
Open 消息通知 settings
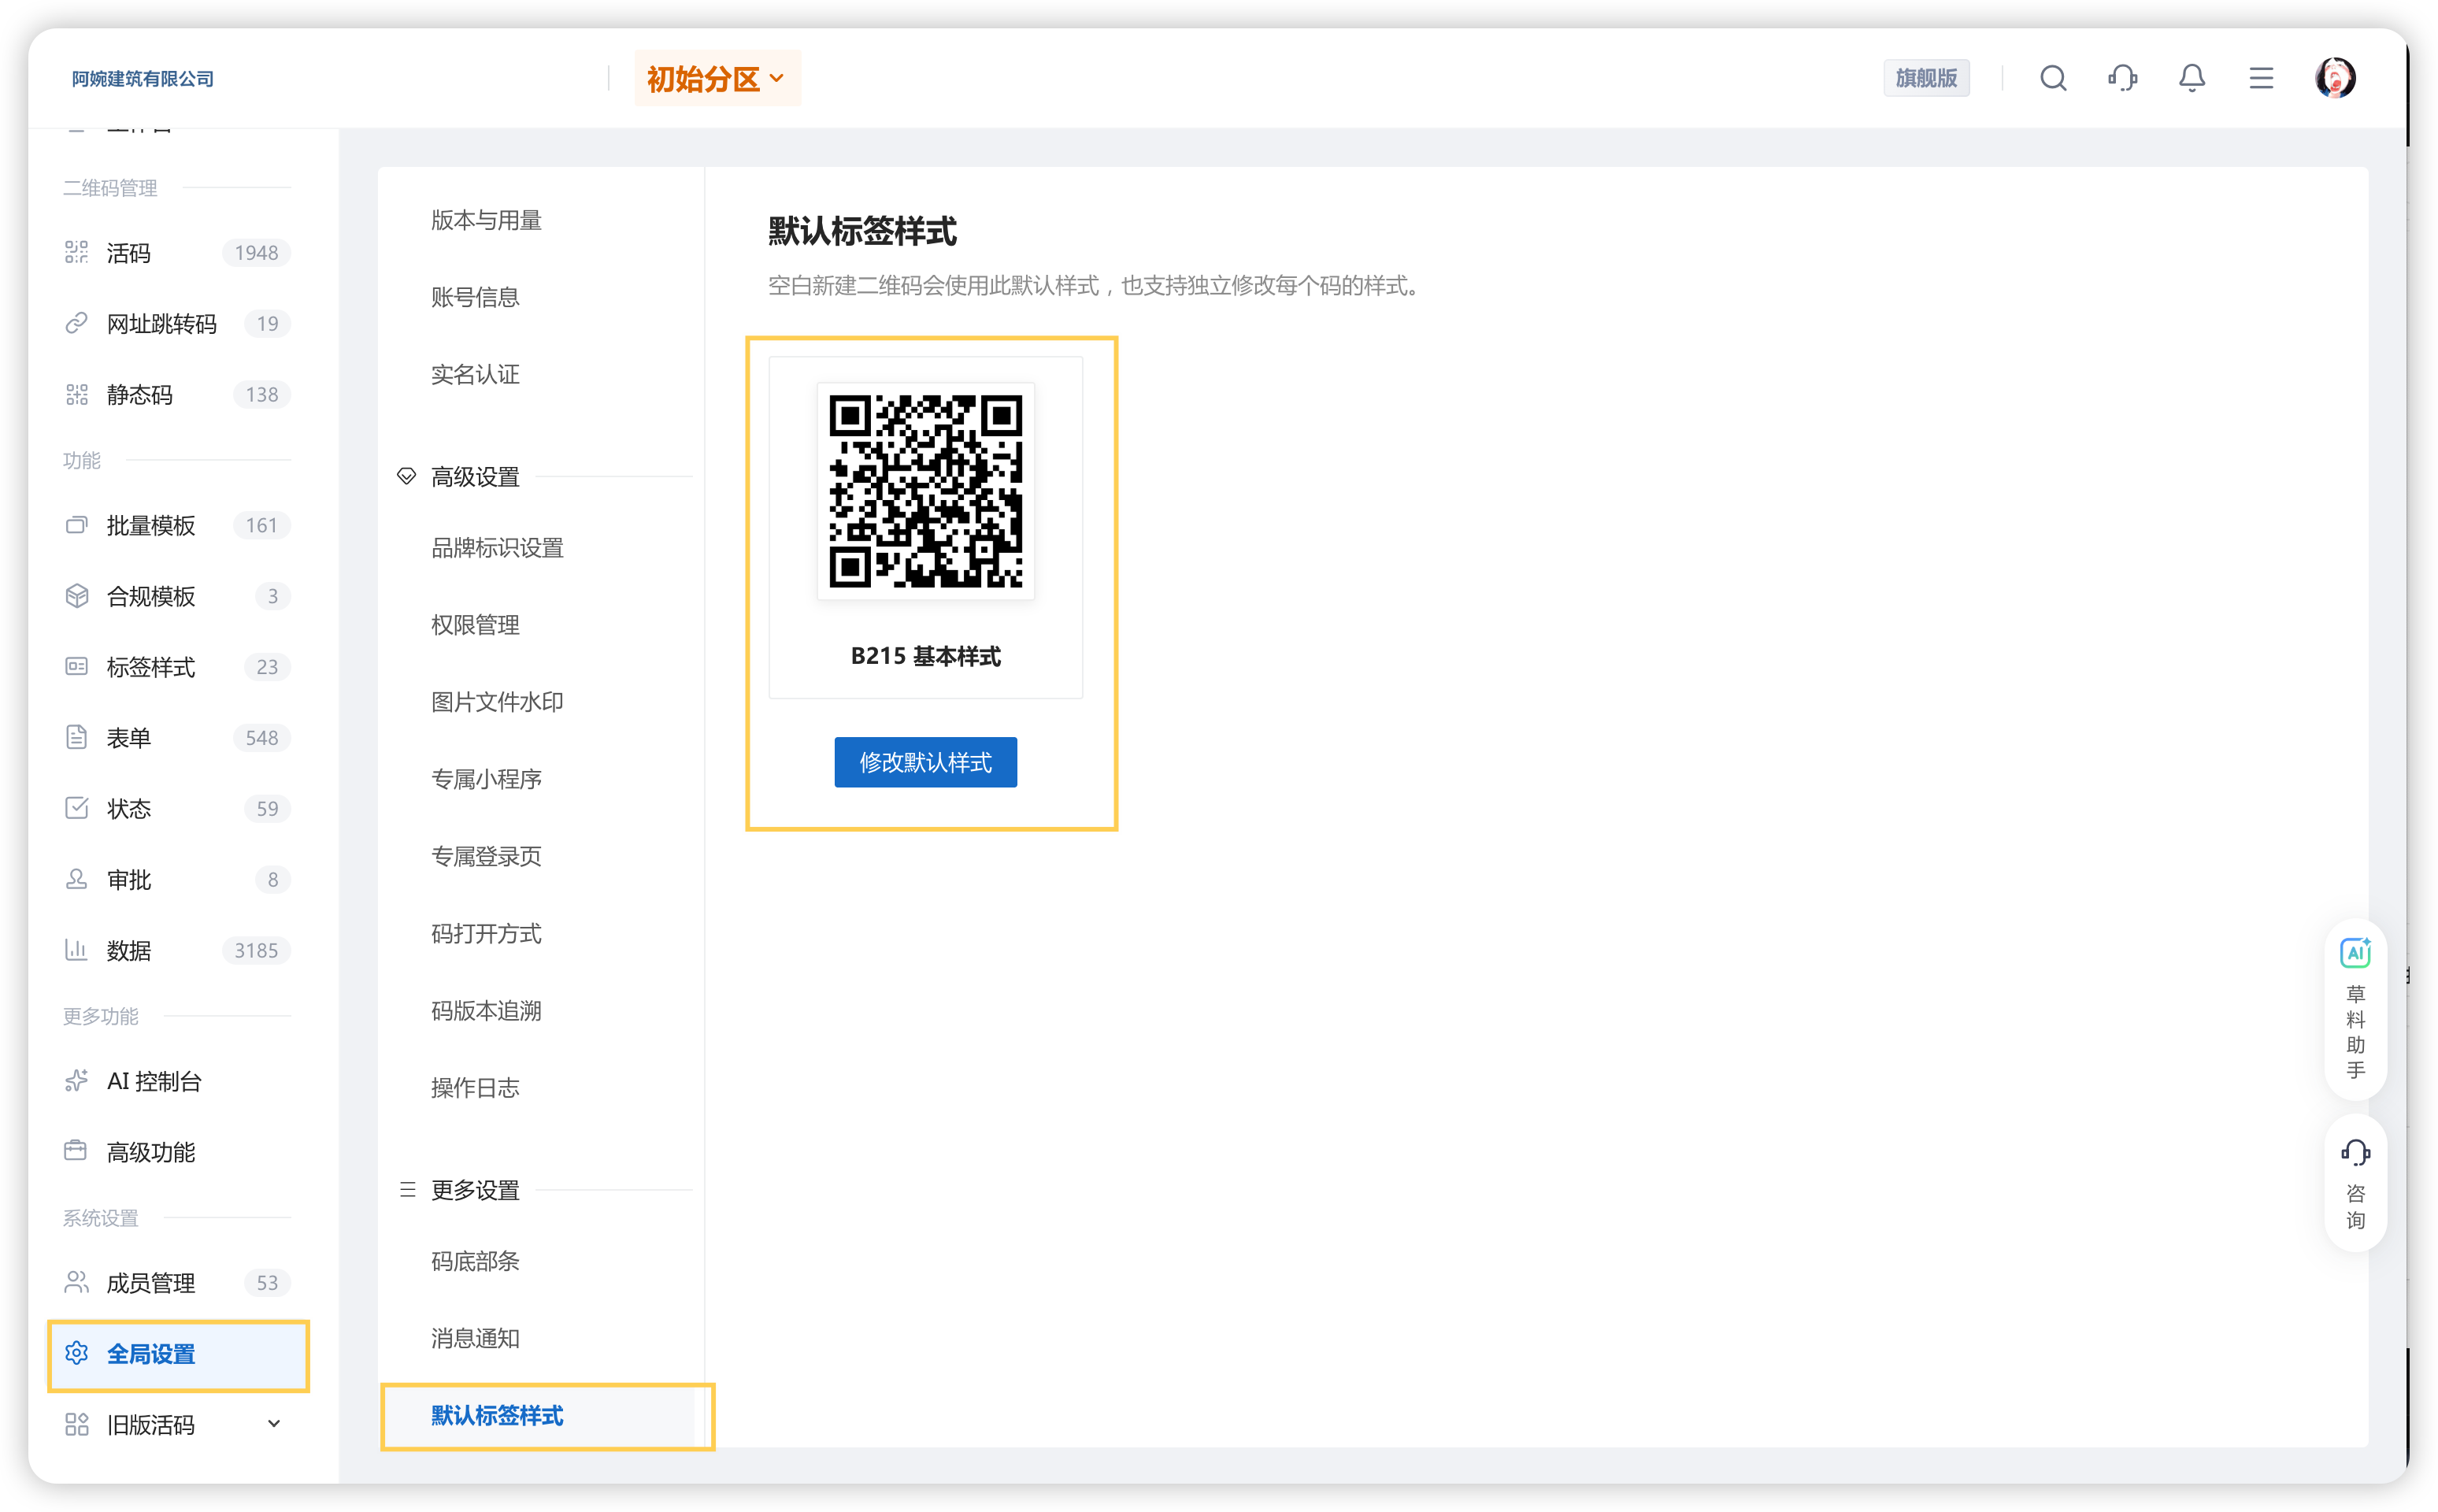pos(475,1338)
